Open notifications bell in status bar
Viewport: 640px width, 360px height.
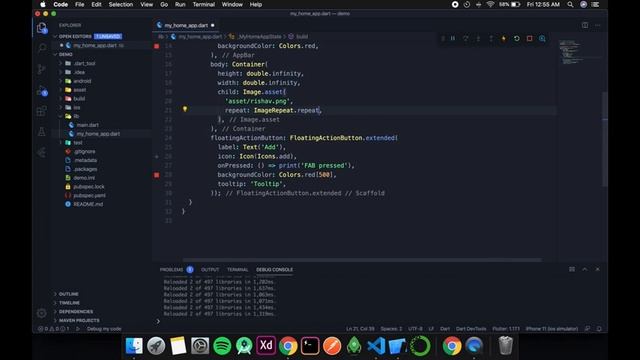(599, 329)
